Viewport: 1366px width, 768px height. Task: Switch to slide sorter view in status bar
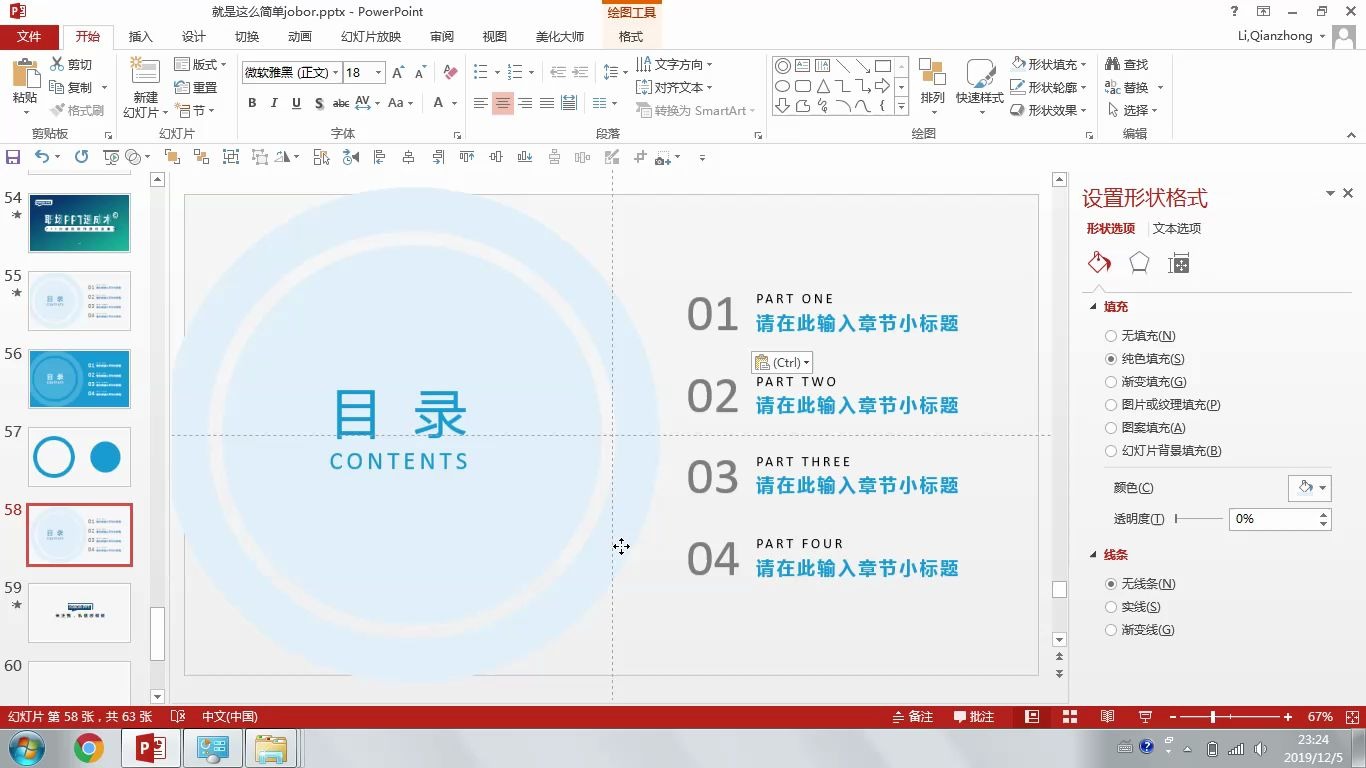pyautogui.click(x=1070, y=717)
